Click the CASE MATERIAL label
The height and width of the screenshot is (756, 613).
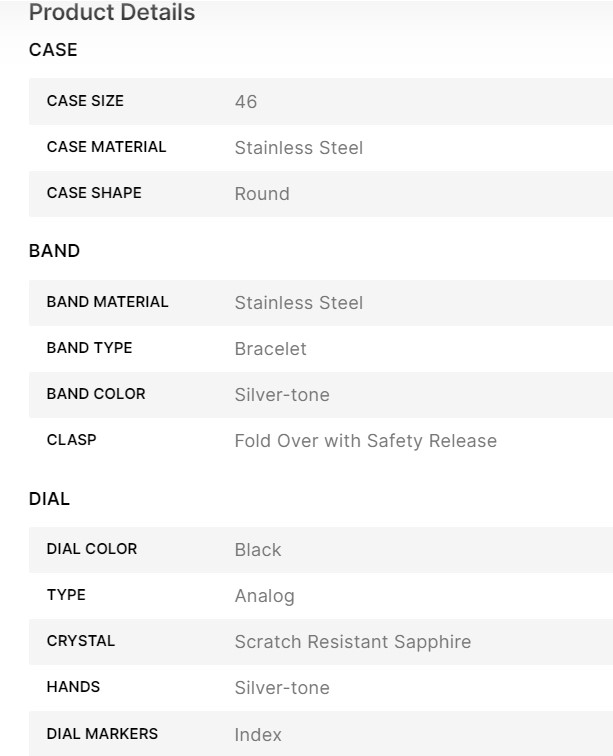(x=106, y=147)
